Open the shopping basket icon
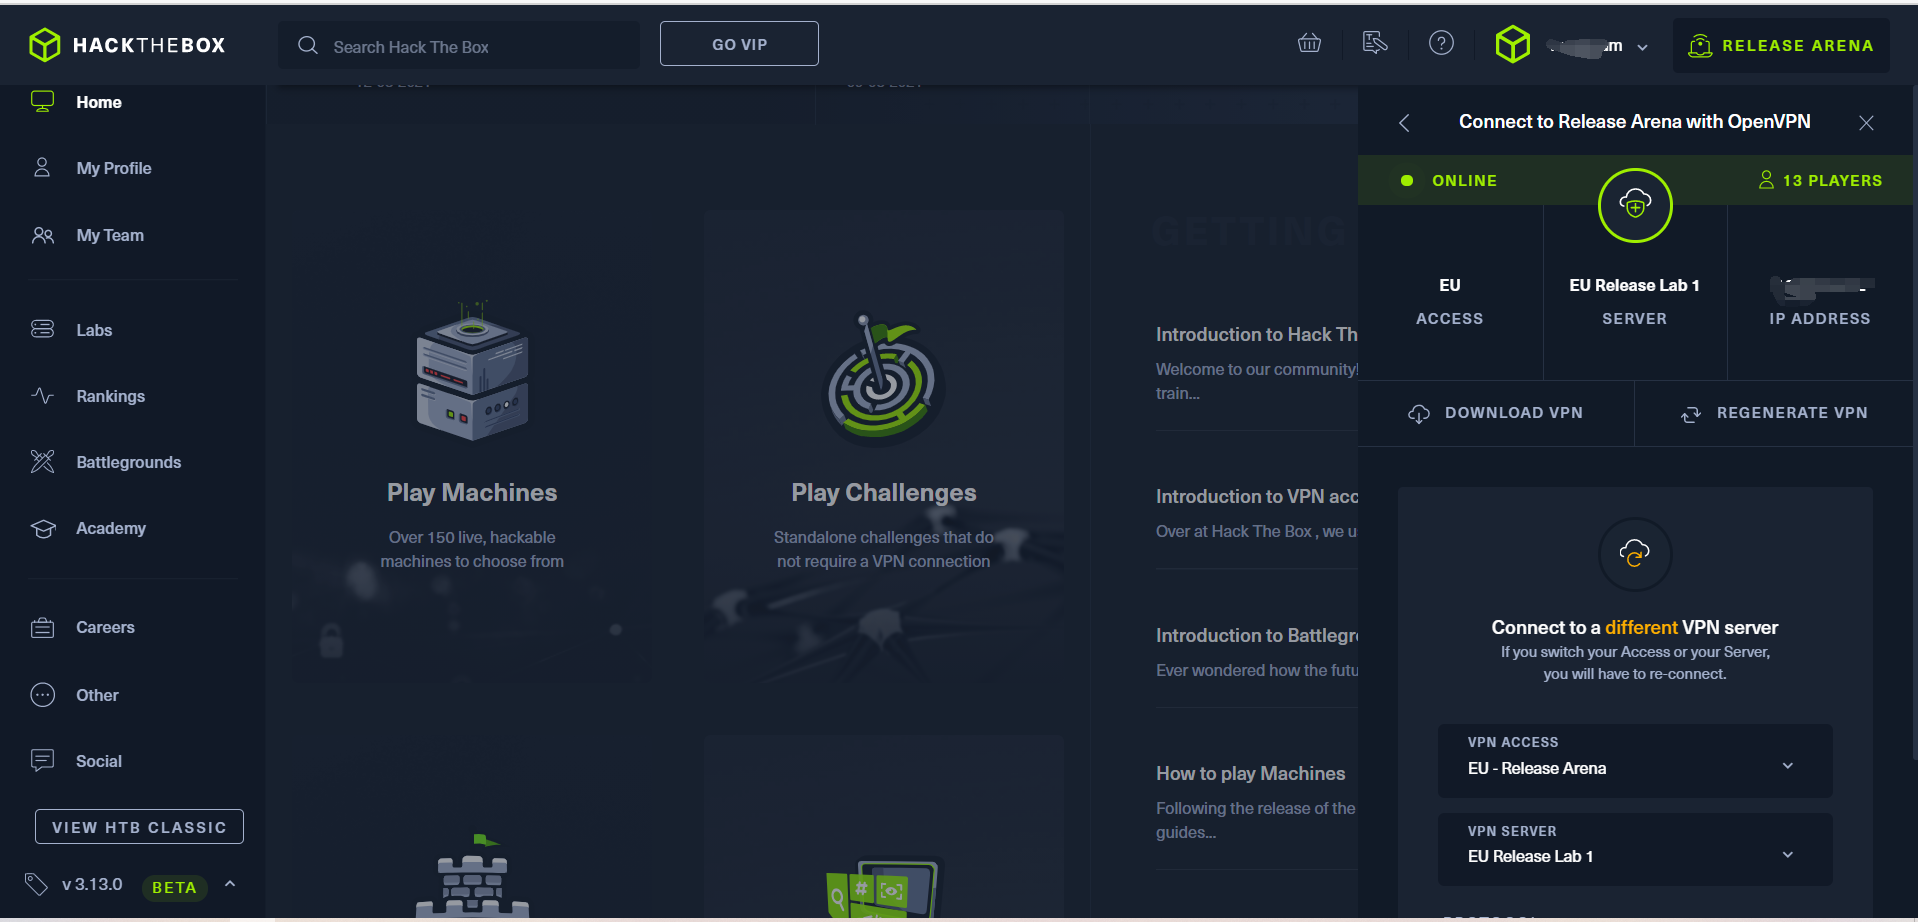This screenshot has height=922, width=1918. pyautogui.click(x=1309, y=43)
